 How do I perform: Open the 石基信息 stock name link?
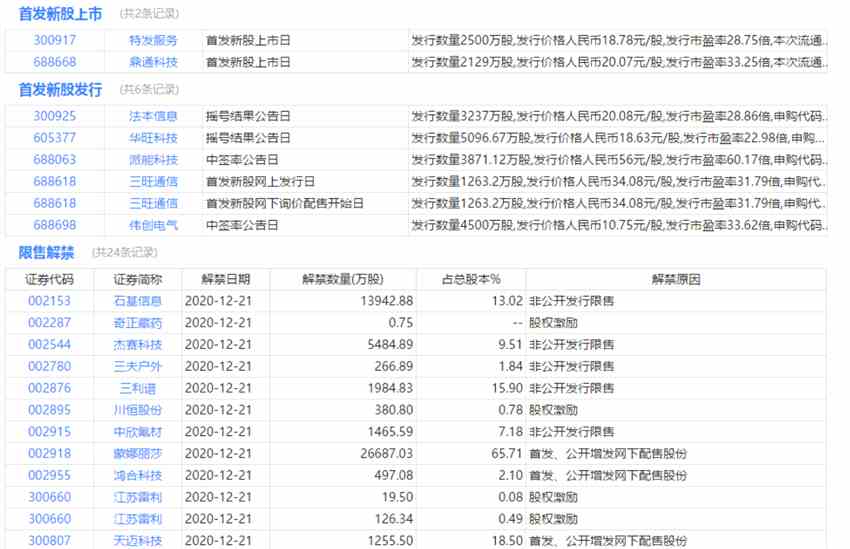pos(138,301)
